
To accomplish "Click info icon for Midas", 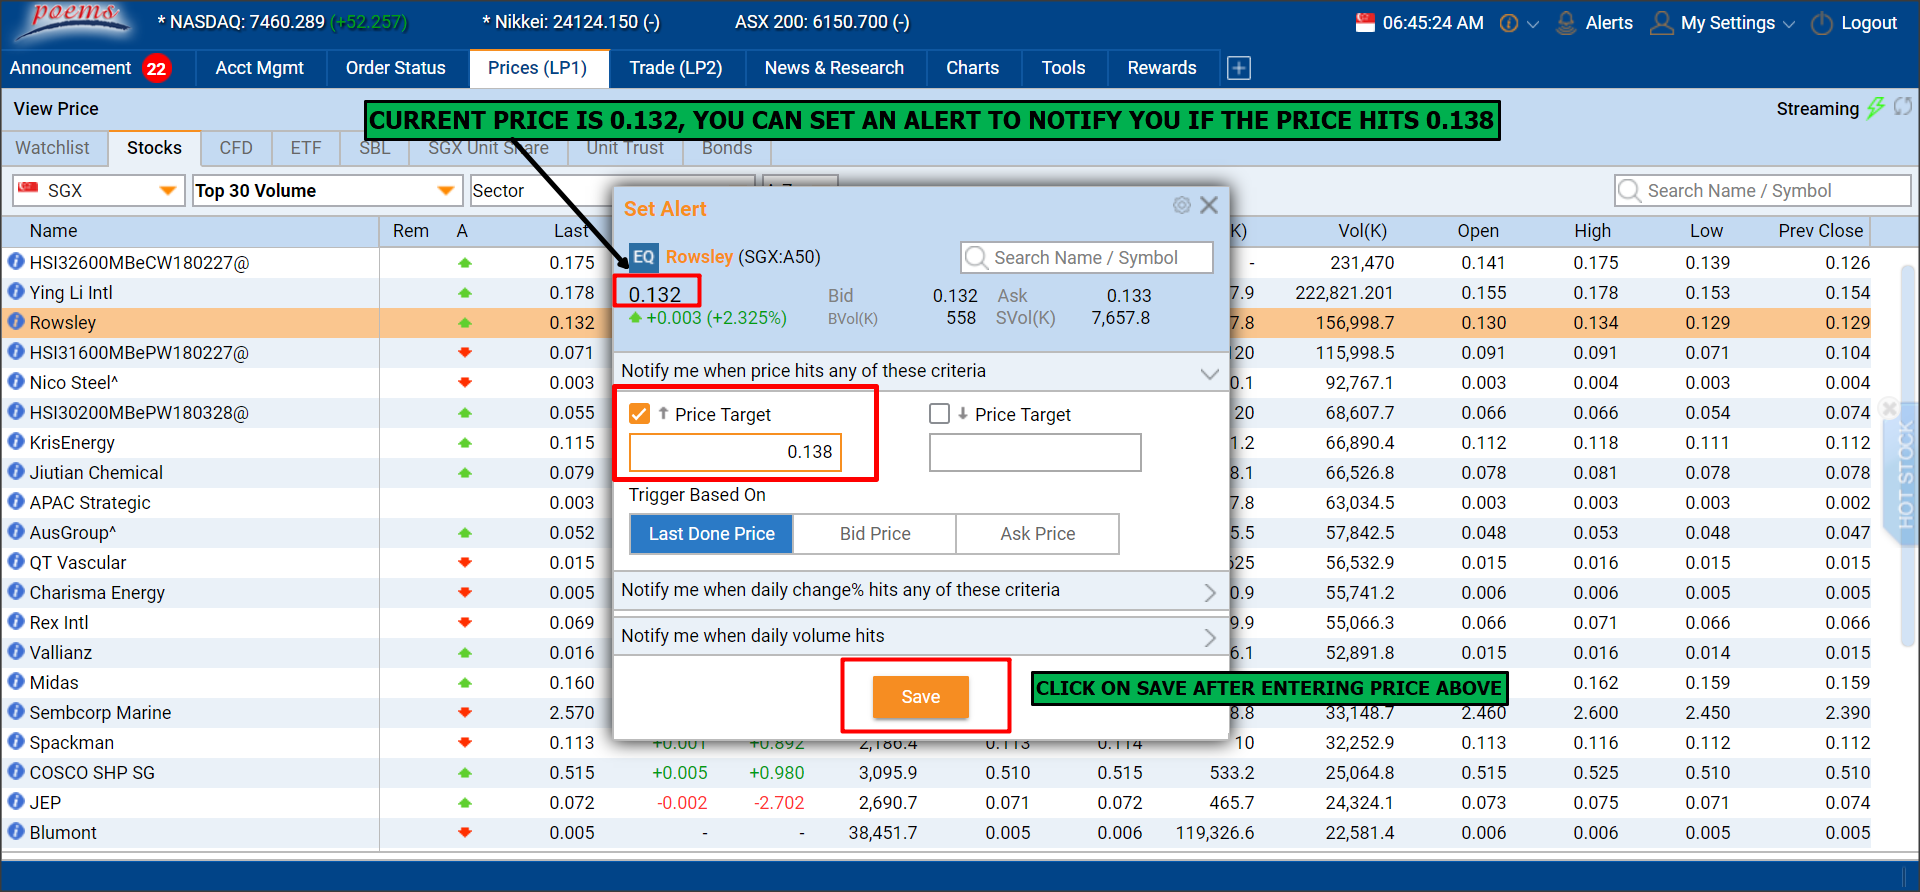I will (16, 682).
